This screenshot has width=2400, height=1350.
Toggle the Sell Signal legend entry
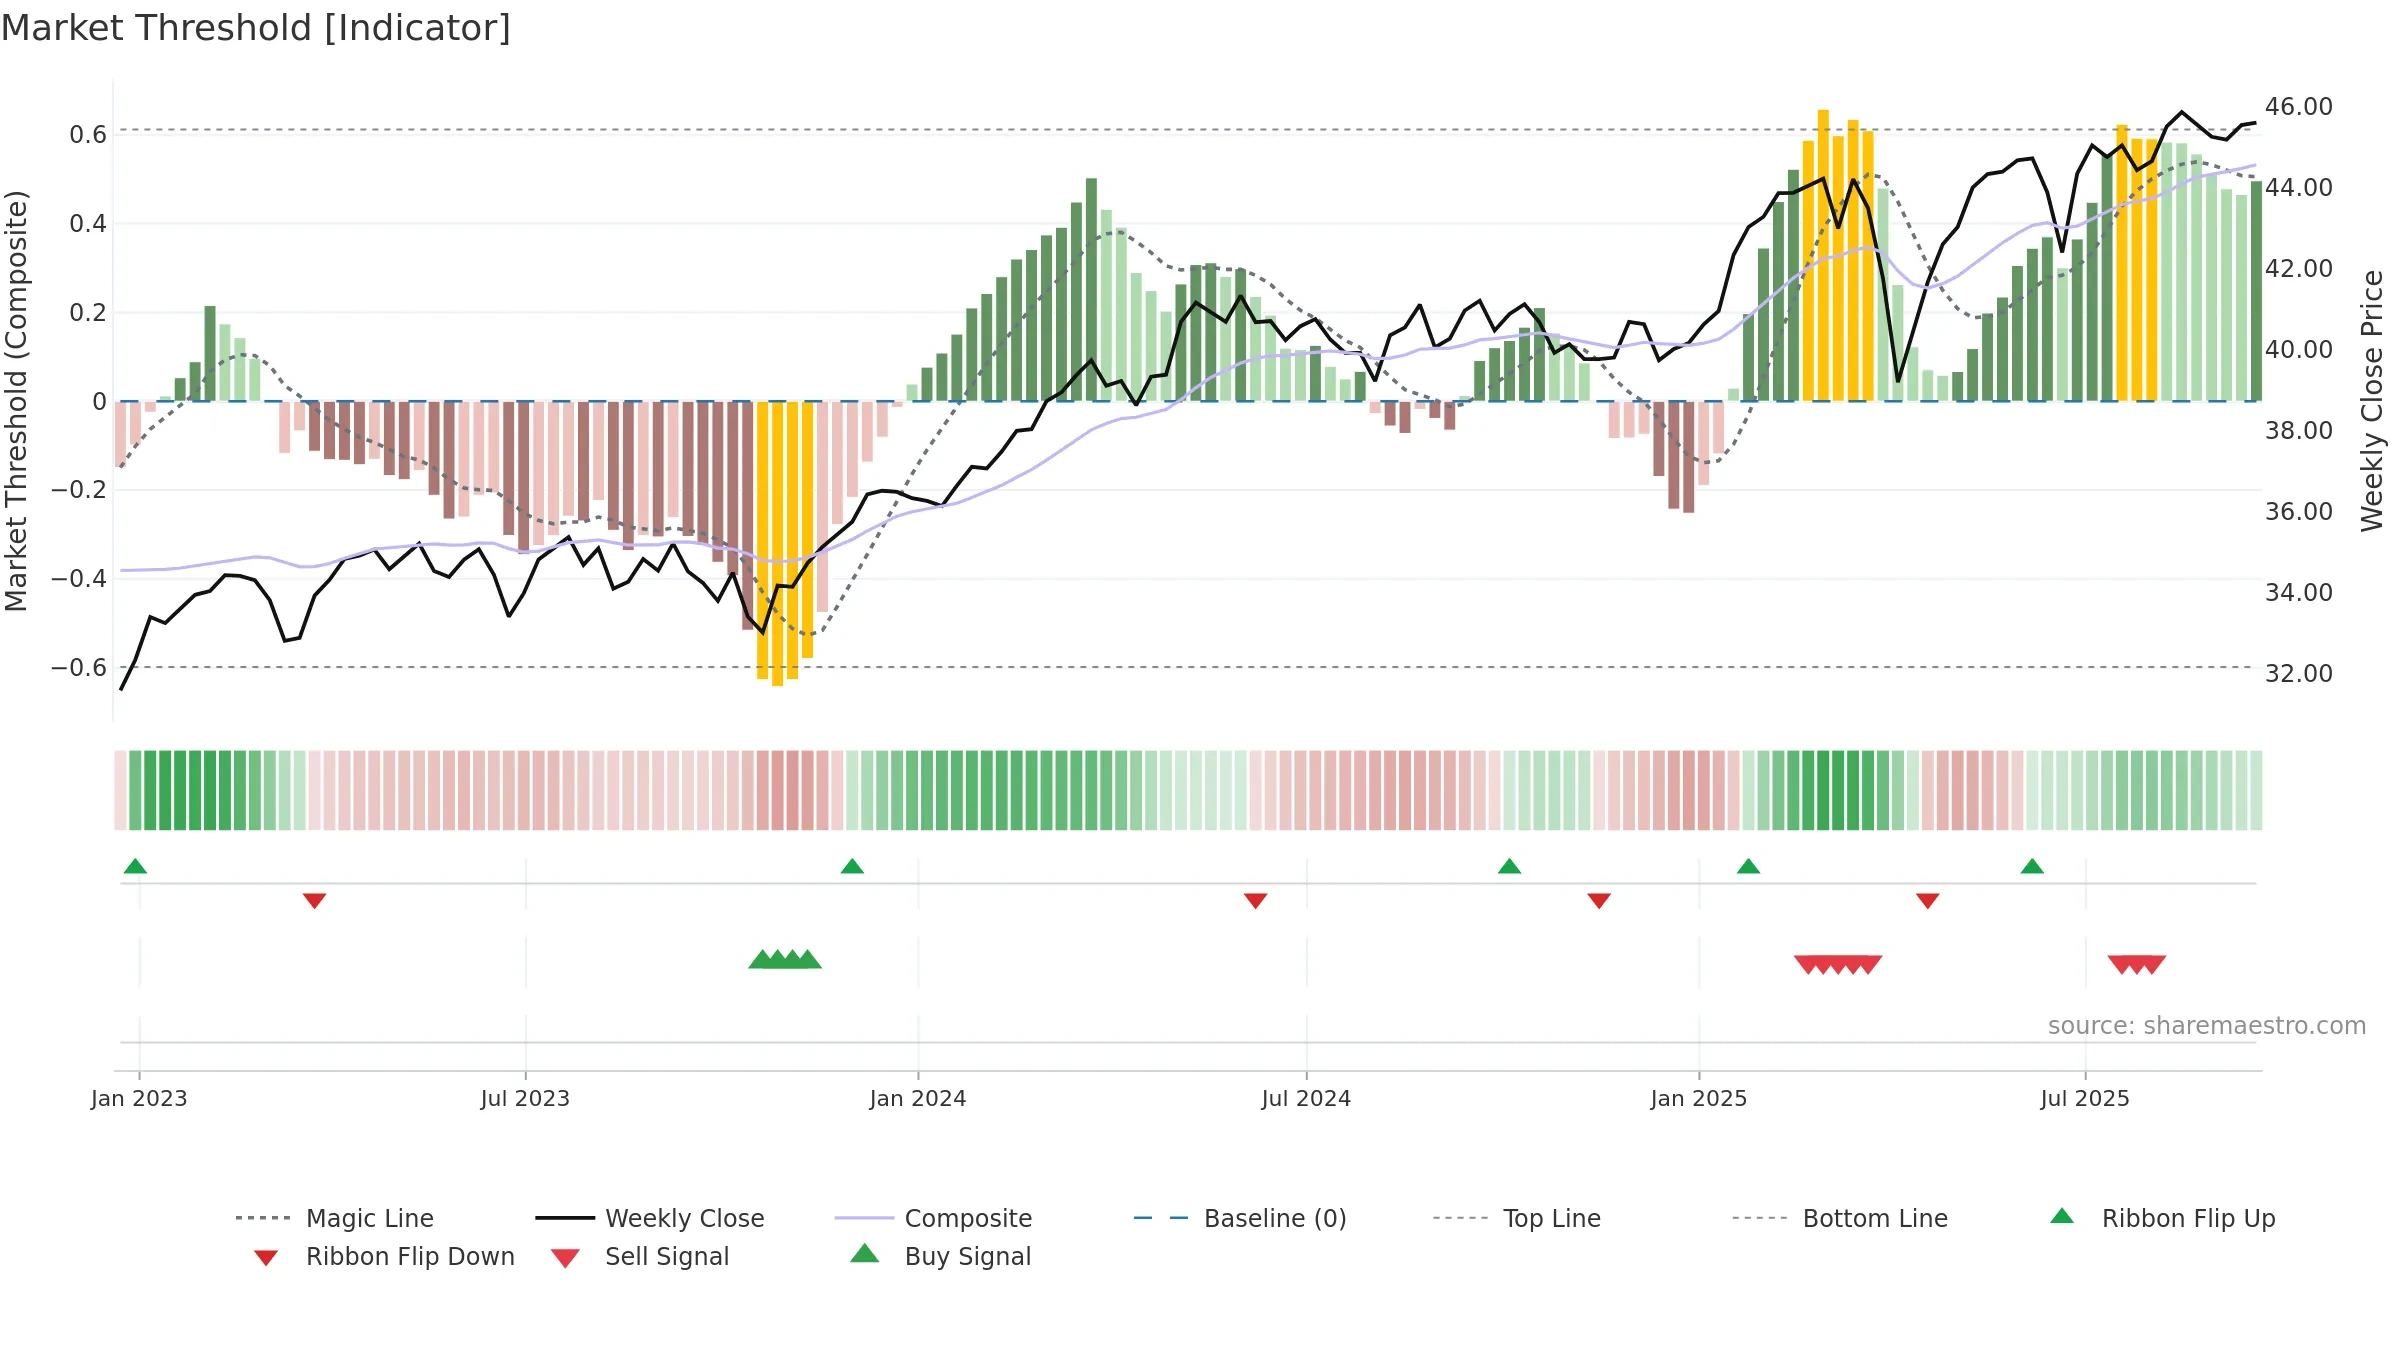coord(640,1256)
